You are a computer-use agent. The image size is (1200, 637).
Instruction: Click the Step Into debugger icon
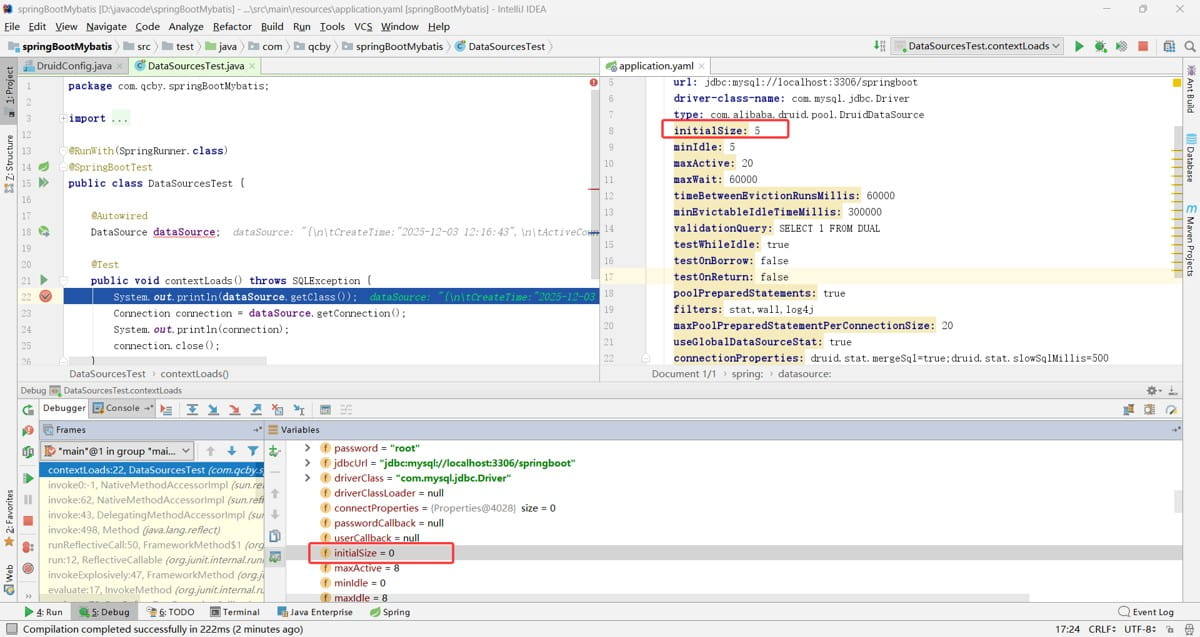[213, 409]
